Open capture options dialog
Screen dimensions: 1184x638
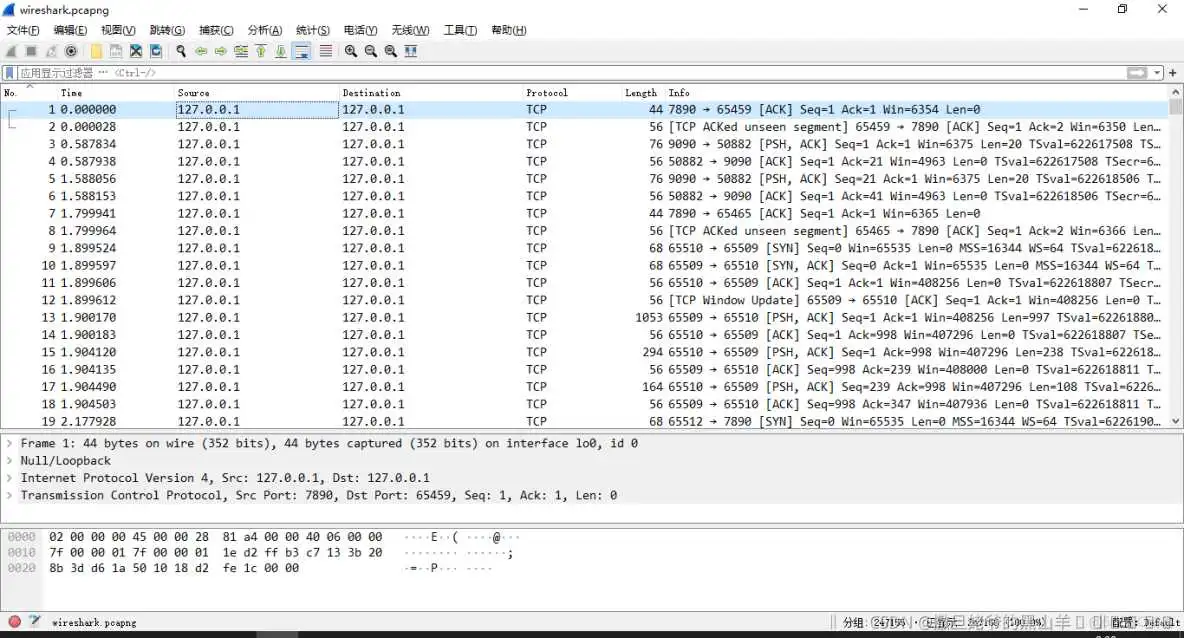pos(70,51)
